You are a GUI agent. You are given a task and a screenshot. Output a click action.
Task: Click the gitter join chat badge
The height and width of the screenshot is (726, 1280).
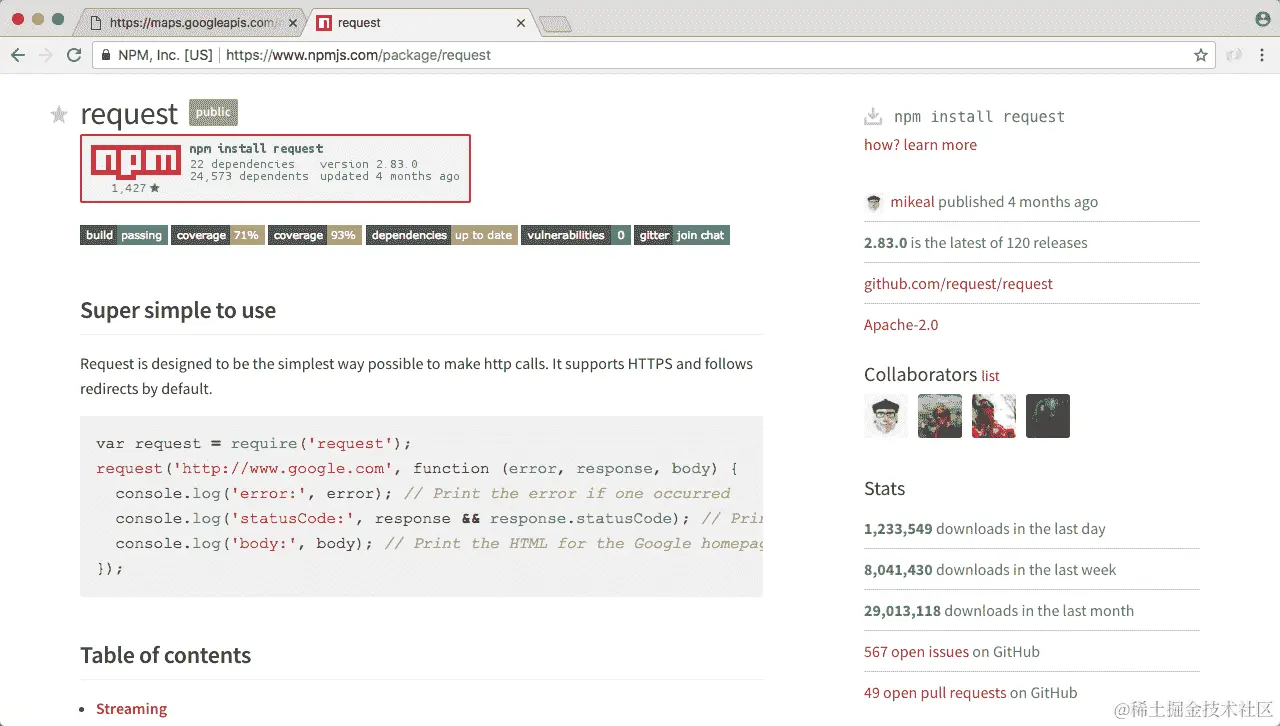pos(682,235)
